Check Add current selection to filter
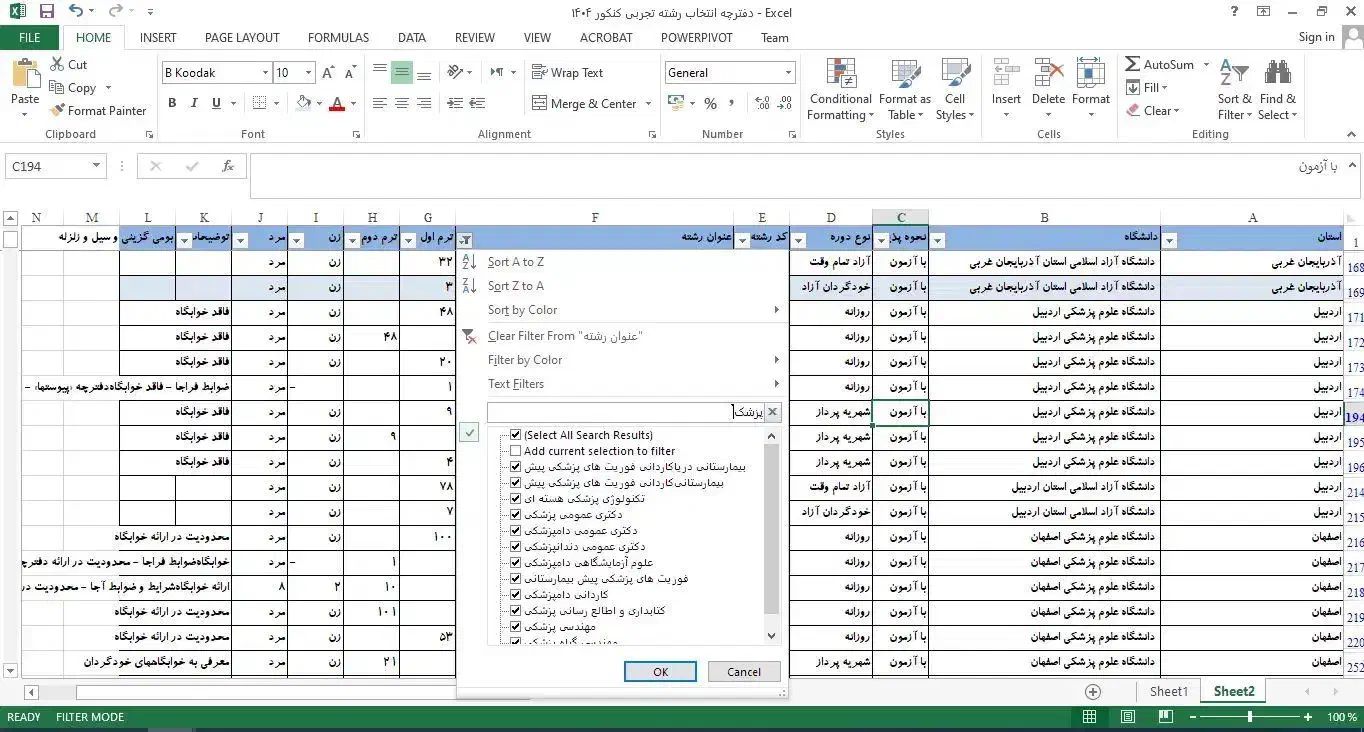 tap(516, 451)
